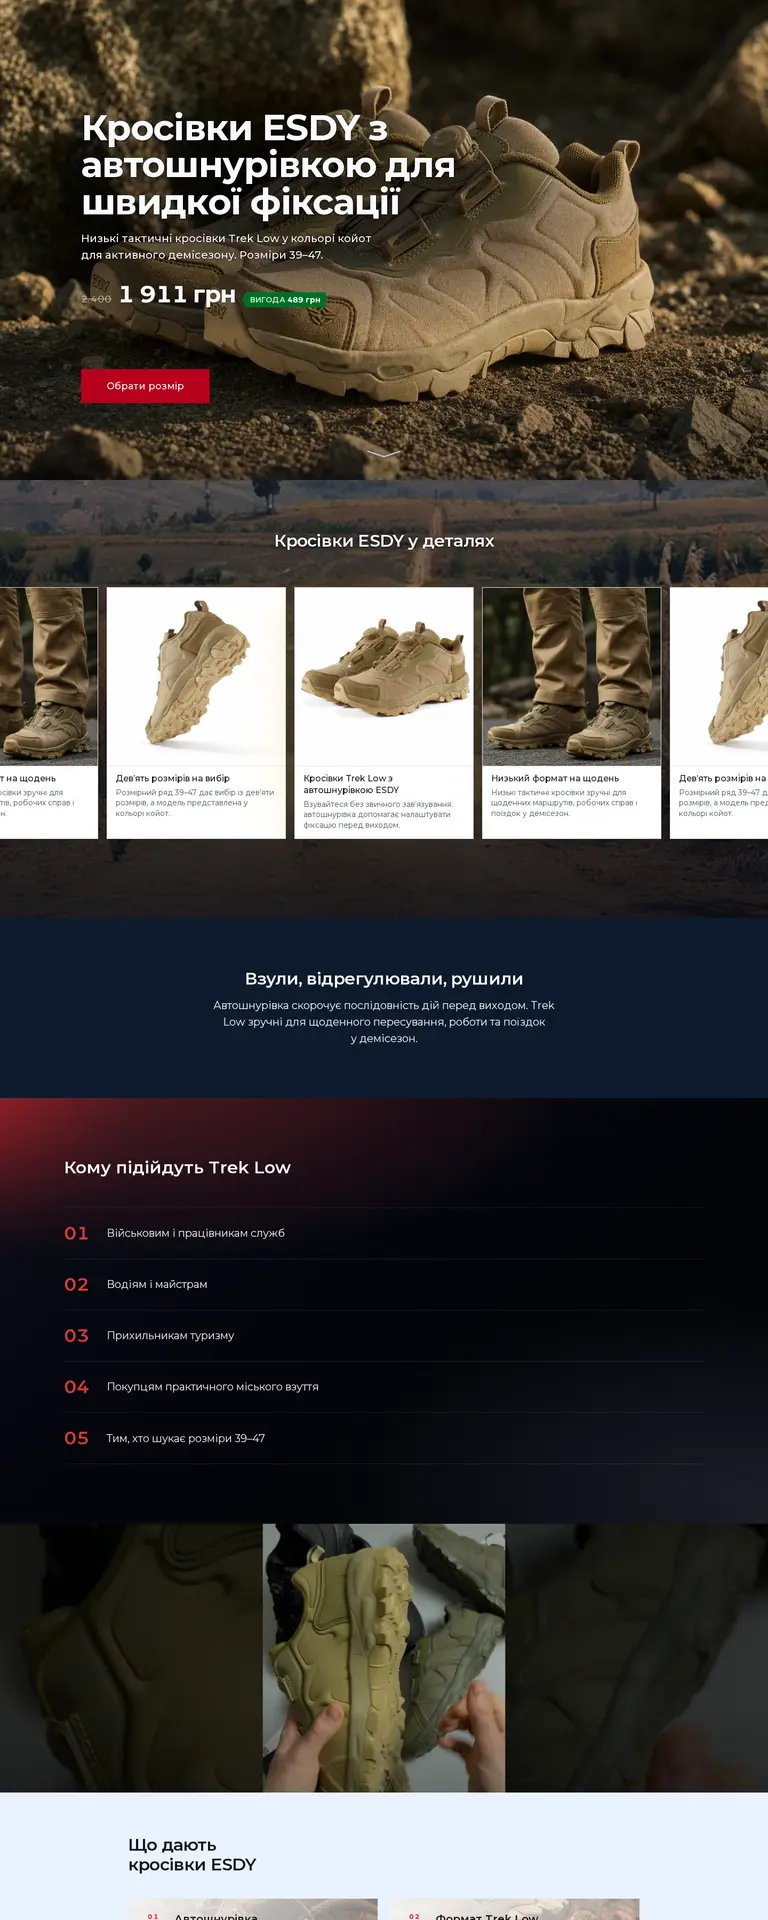The height and width of the screenshot is (1920, 768).
Task: Open the single-sneaker photo in the fully visible "Дев'ять розмірів на вибір" card
Action: 196,677
